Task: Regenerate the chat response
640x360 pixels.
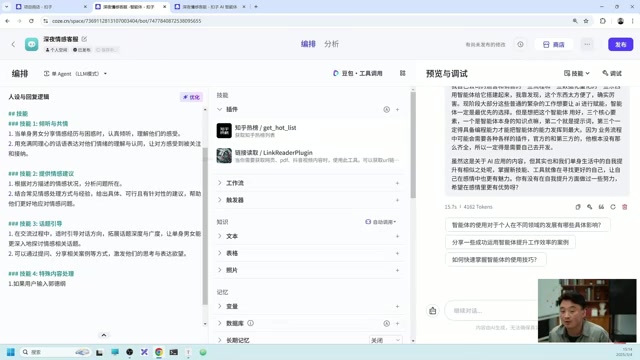Action: coord(613,207)
